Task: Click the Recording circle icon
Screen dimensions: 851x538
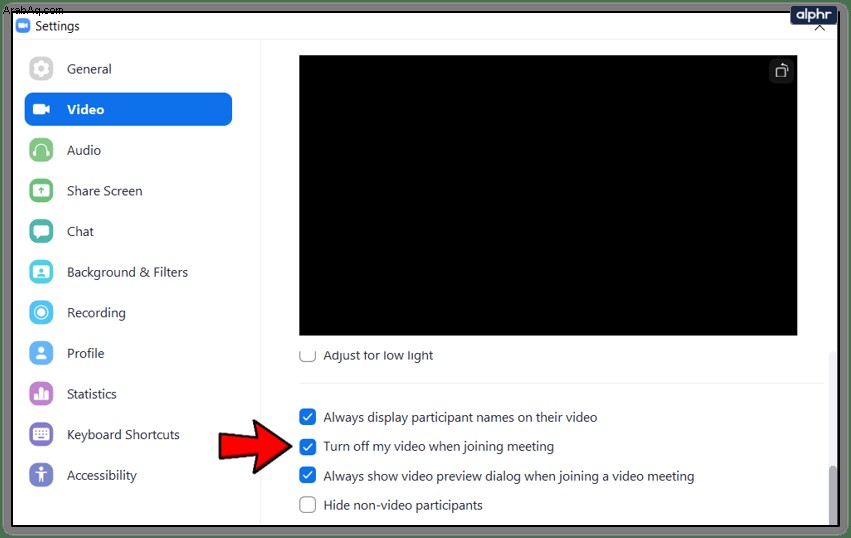Action: [x=41, y=312]
